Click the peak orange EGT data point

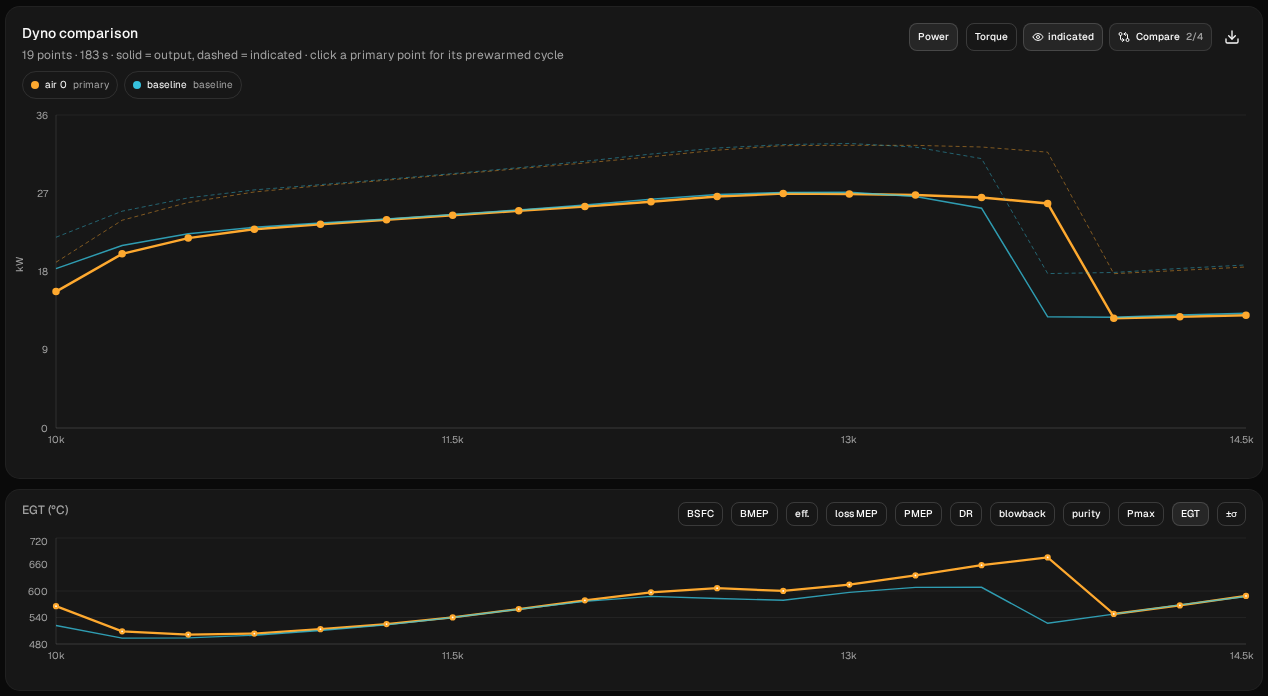pos(1047,557)
